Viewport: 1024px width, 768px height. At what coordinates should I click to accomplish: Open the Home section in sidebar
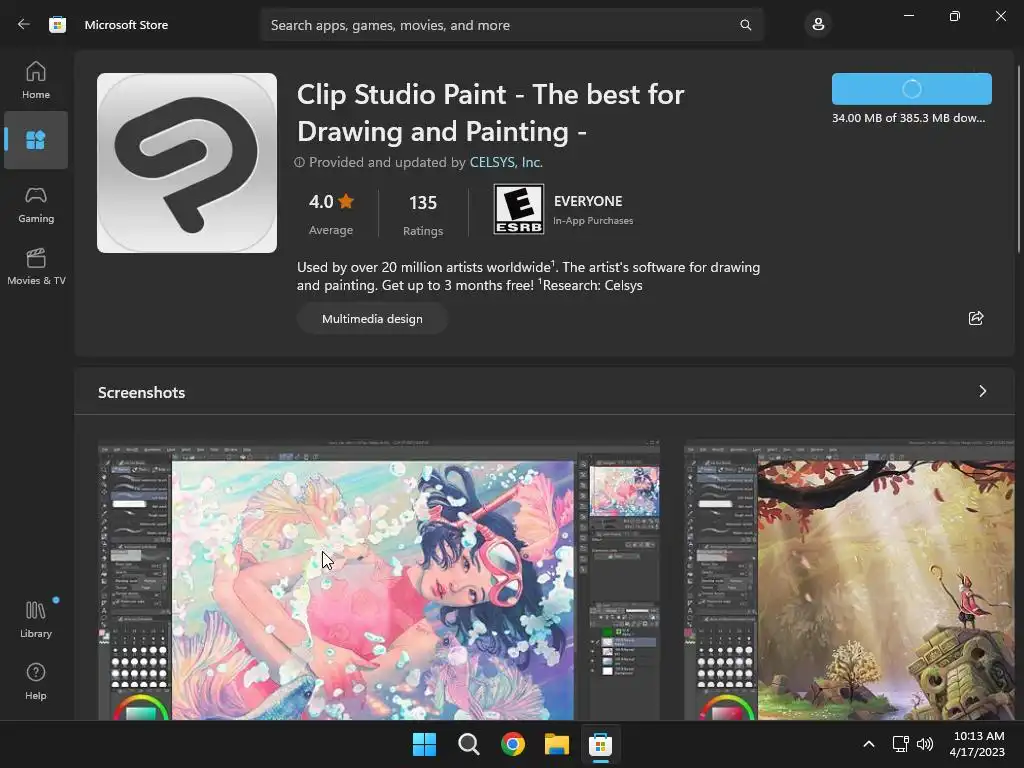click(36, 80)
